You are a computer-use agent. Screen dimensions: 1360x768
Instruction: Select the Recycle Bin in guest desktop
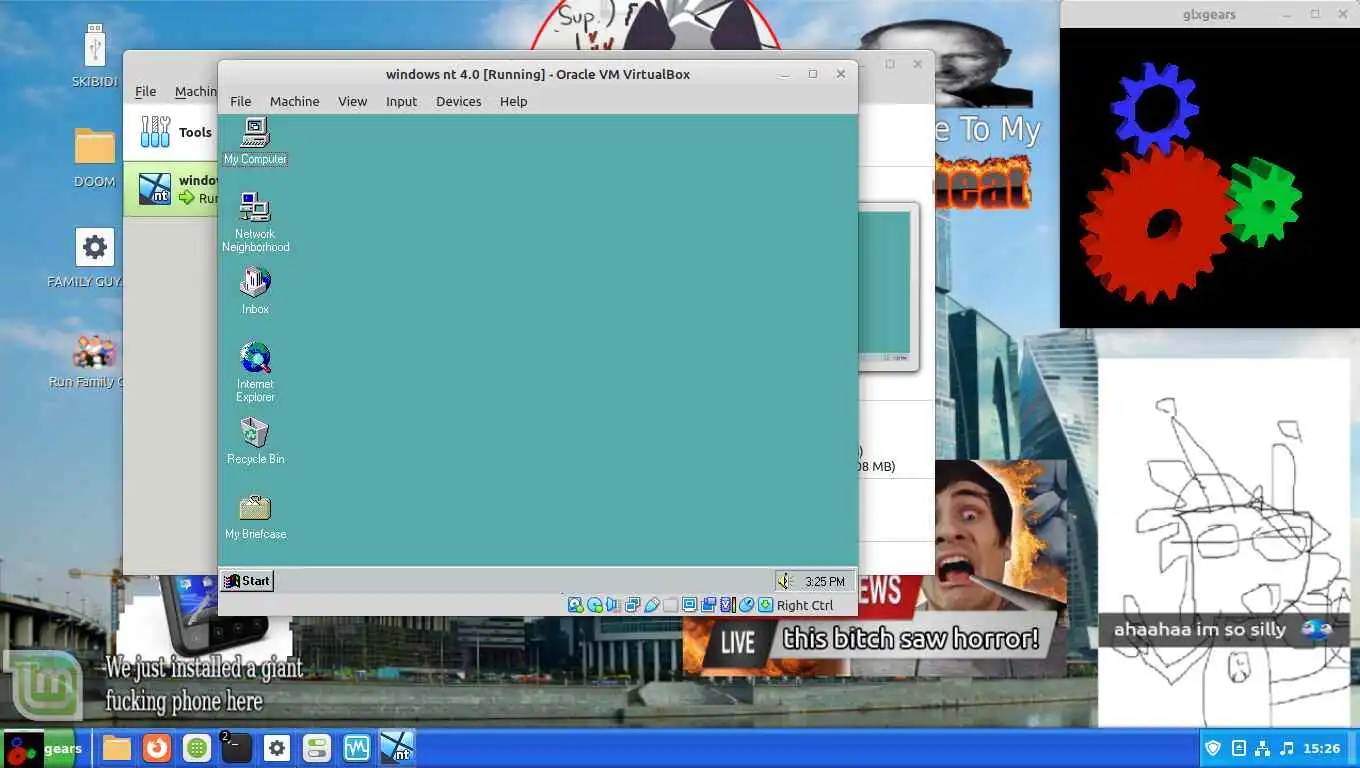255,441
